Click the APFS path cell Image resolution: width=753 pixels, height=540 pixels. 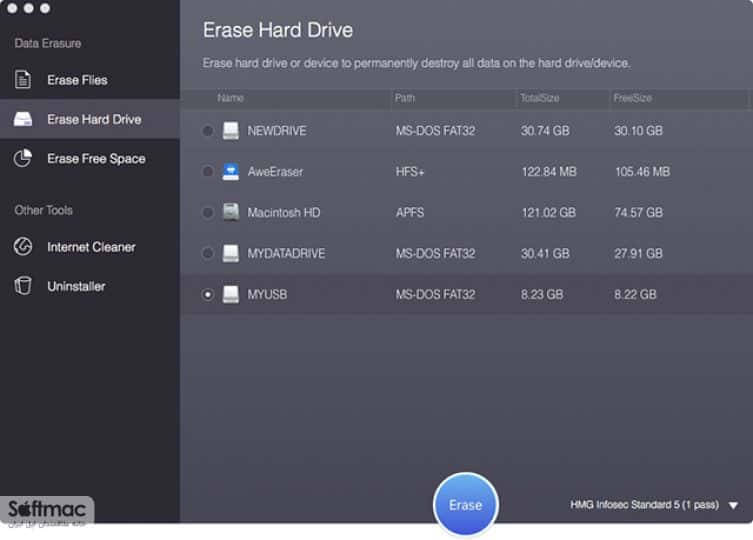pyautogui.click(x=410, y=212)
